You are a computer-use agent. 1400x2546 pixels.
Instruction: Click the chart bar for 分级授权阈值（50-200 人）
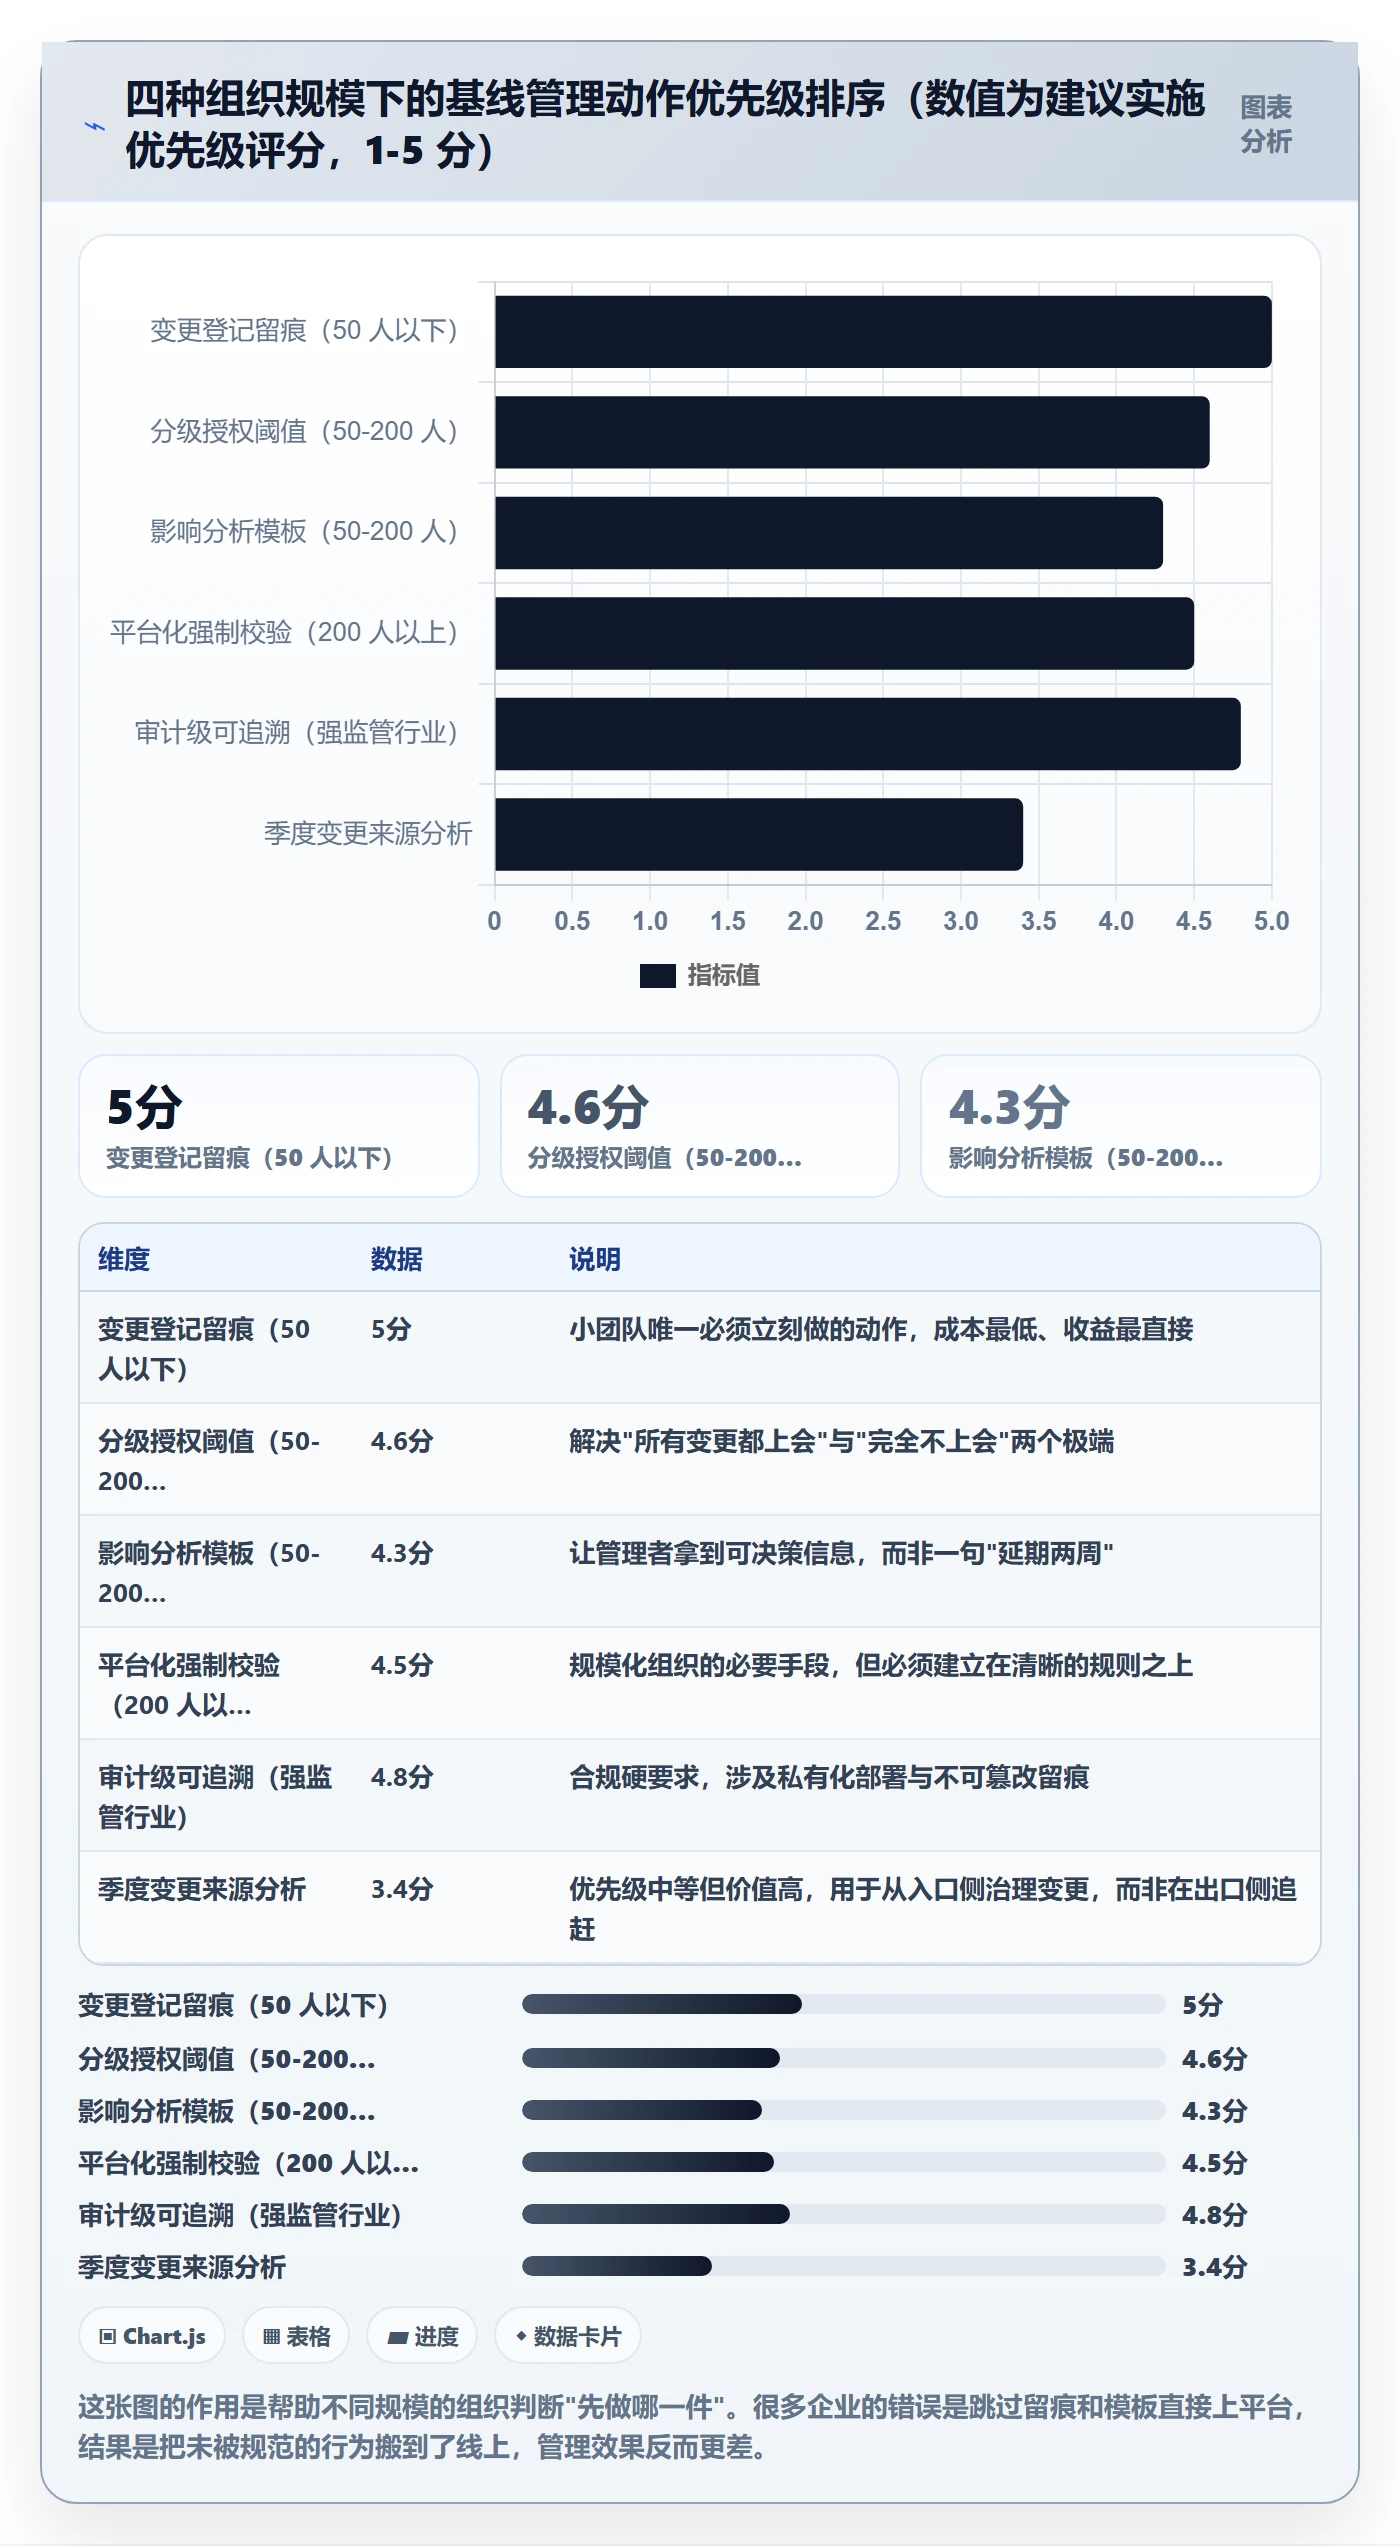pos(852,432)
